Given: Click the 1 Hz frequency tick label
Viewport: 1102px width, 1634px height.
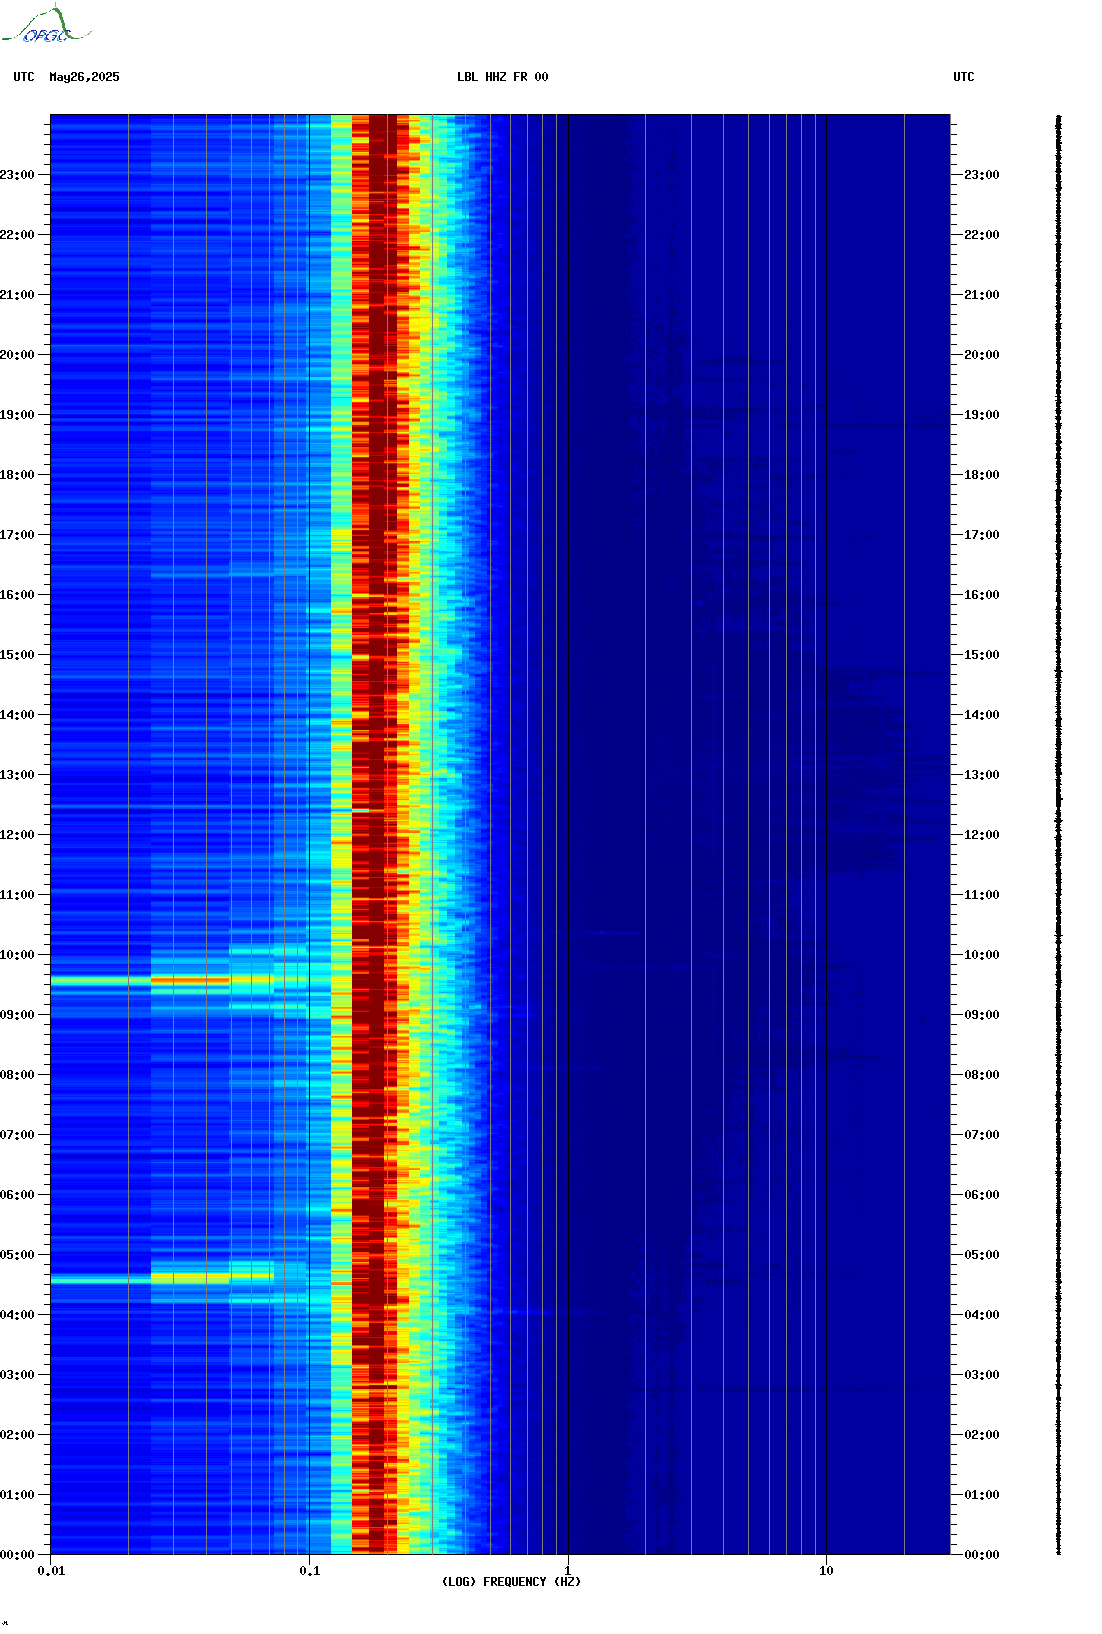Looking at the screenshot, I should pyautogui.click(x=568, y=1571).
